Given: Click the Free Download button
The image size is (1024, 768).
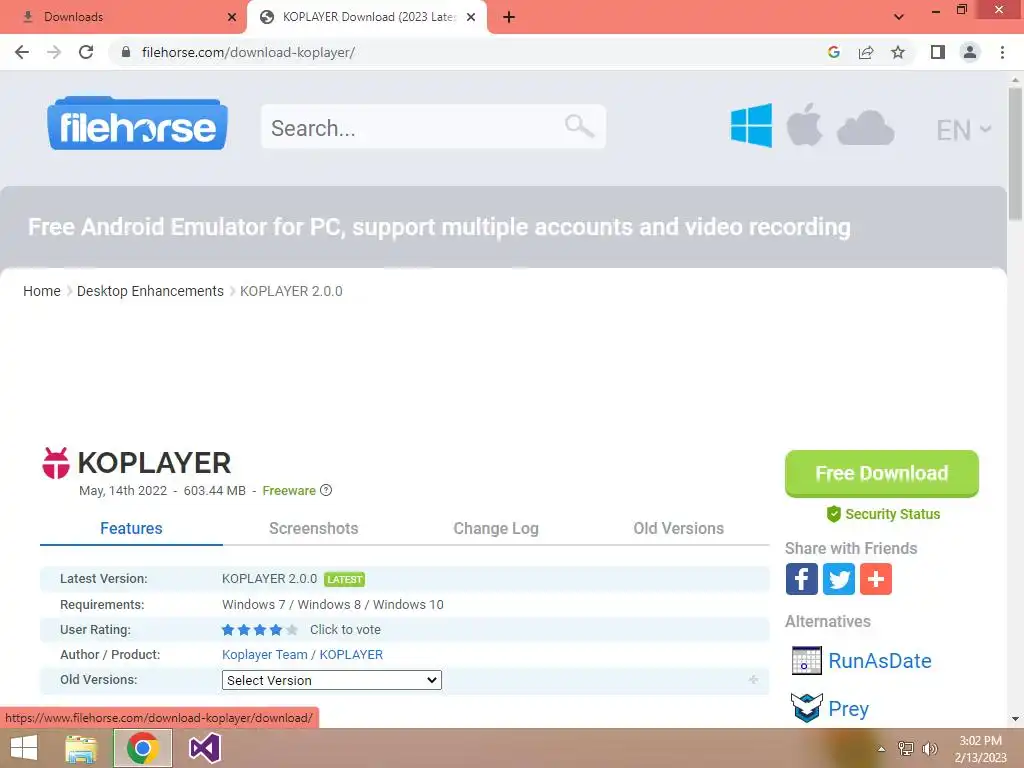Looking at the screenshot, I should [x=882, y=473].
